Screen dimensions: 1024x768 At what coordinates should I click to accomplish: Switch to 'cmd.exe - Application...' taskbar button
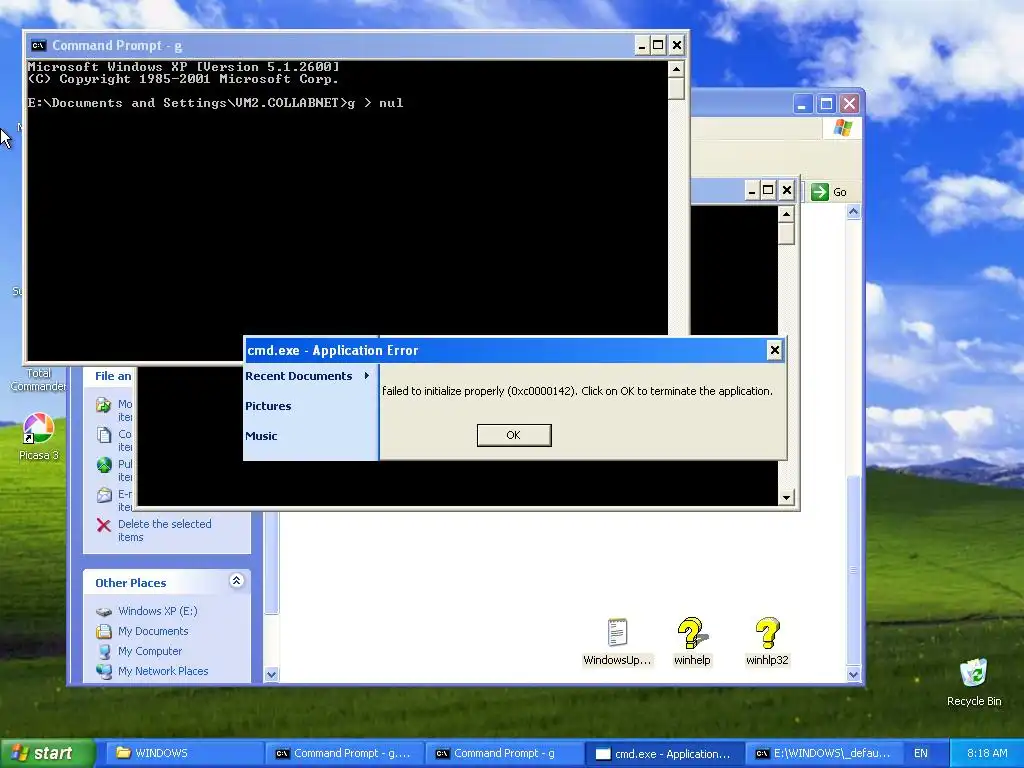click(x=665, y=754)
